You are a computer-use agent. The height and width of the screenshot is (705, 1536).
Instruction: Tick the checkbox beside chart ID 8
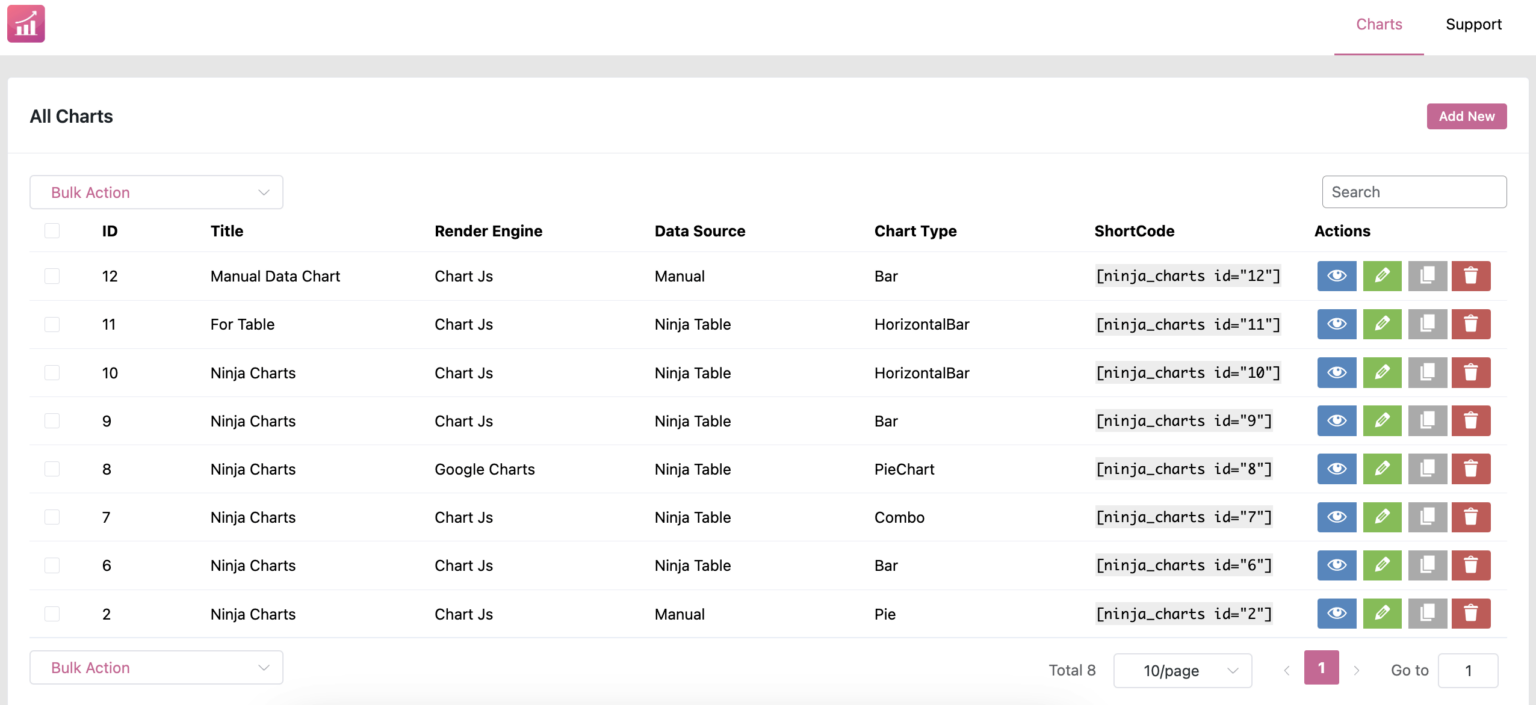tap(52, 468)
